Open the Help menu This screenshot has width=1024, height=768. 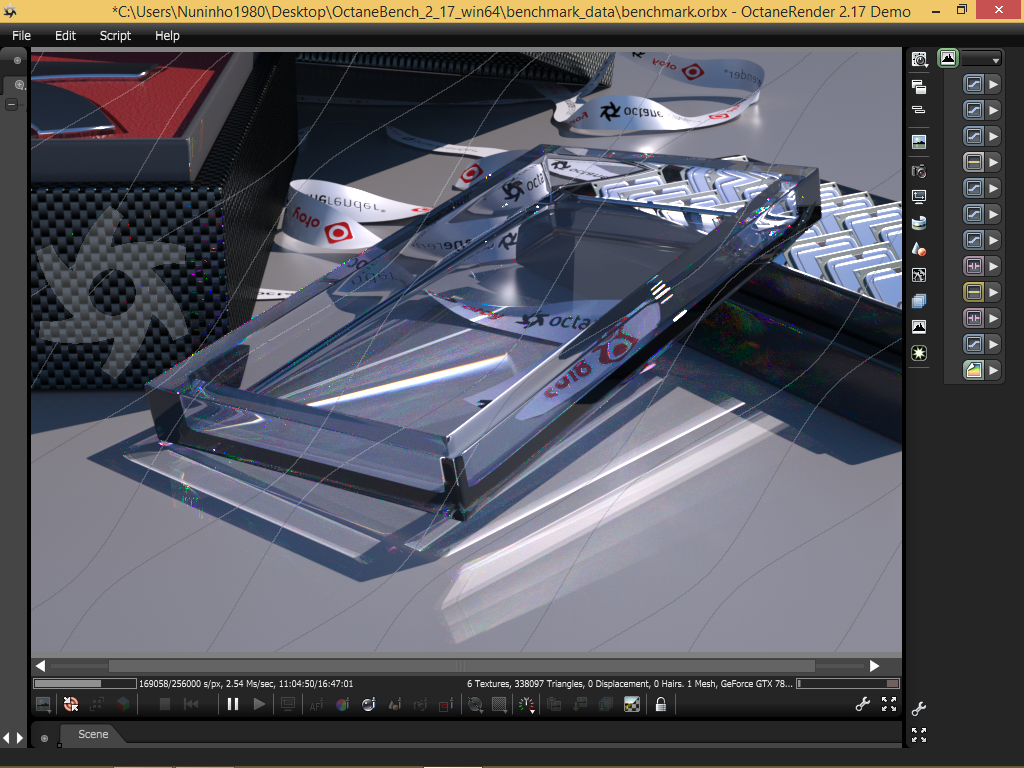(x=167, y=36)
